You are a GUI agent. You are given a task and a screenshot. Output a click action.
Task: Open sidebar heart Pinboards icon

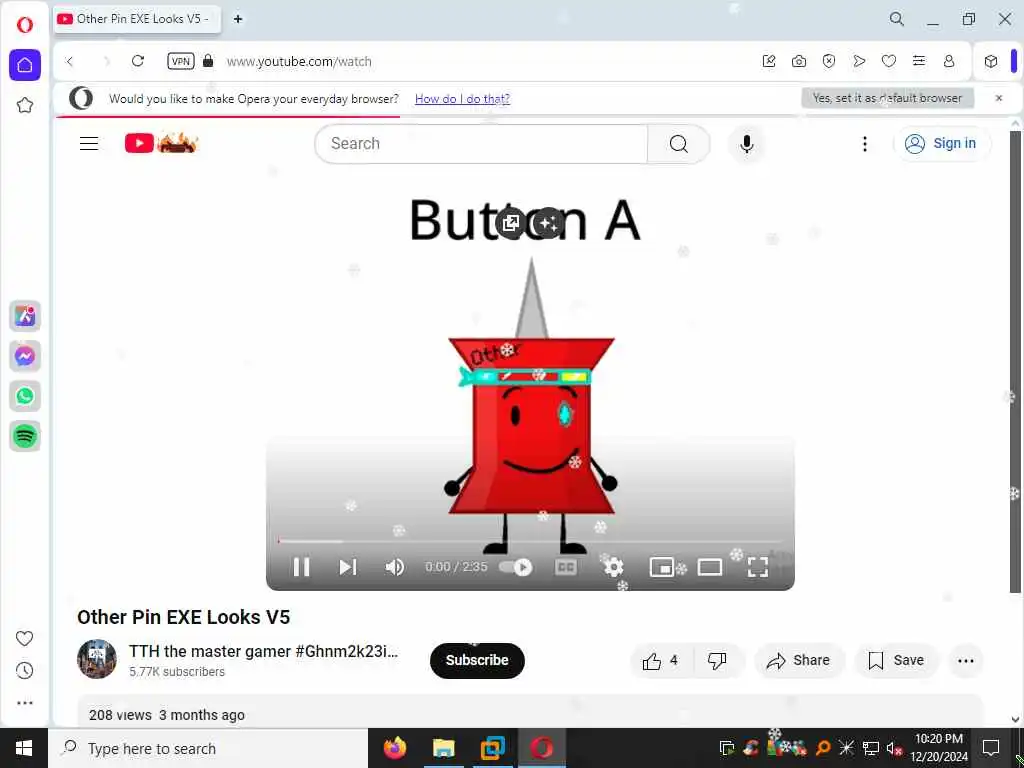click(x=24, y=638)
